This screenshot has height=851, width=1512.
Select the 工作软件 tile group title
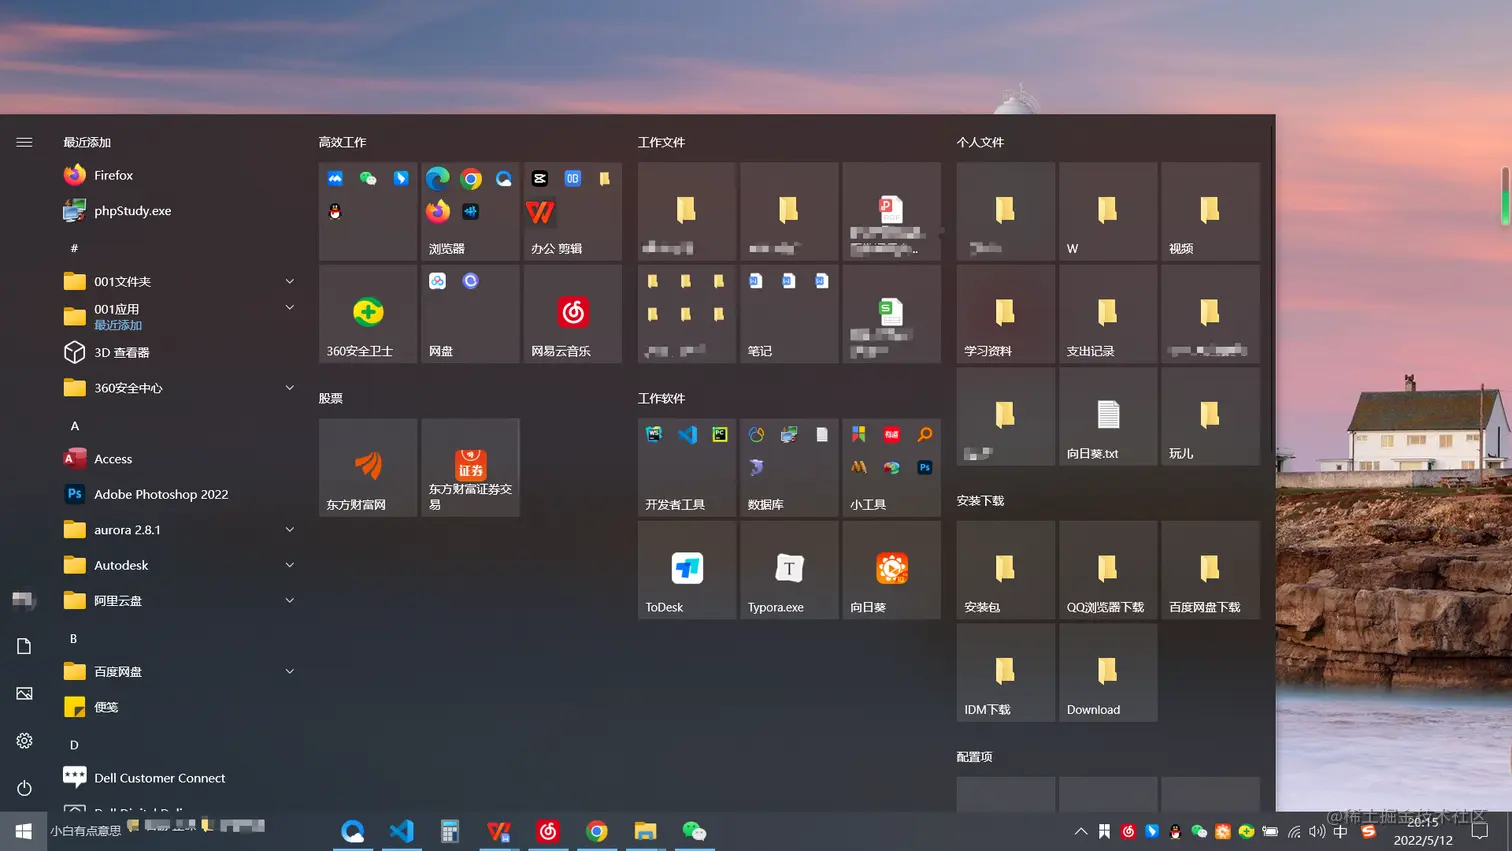pyautogui.click(x=662, y=398)
